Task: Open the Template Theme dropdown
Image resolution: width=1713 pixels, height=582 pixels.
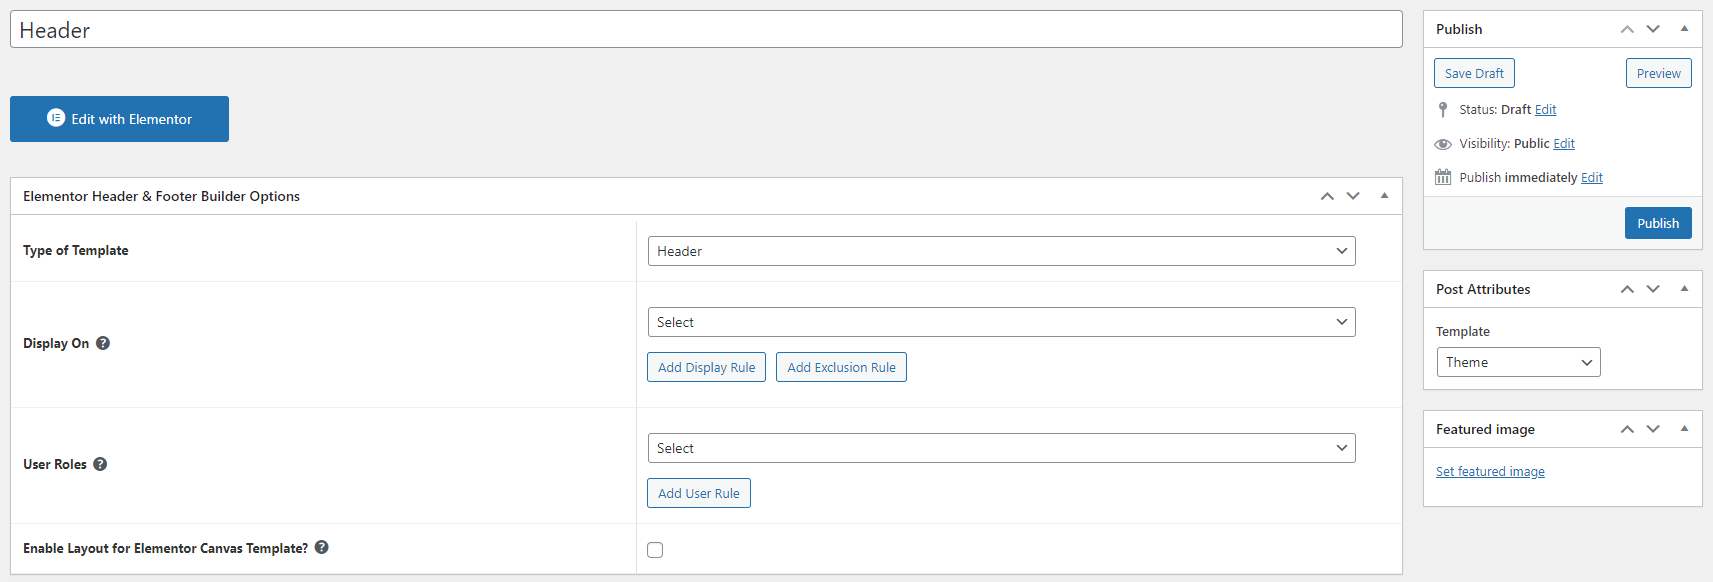Action: 1518,362
